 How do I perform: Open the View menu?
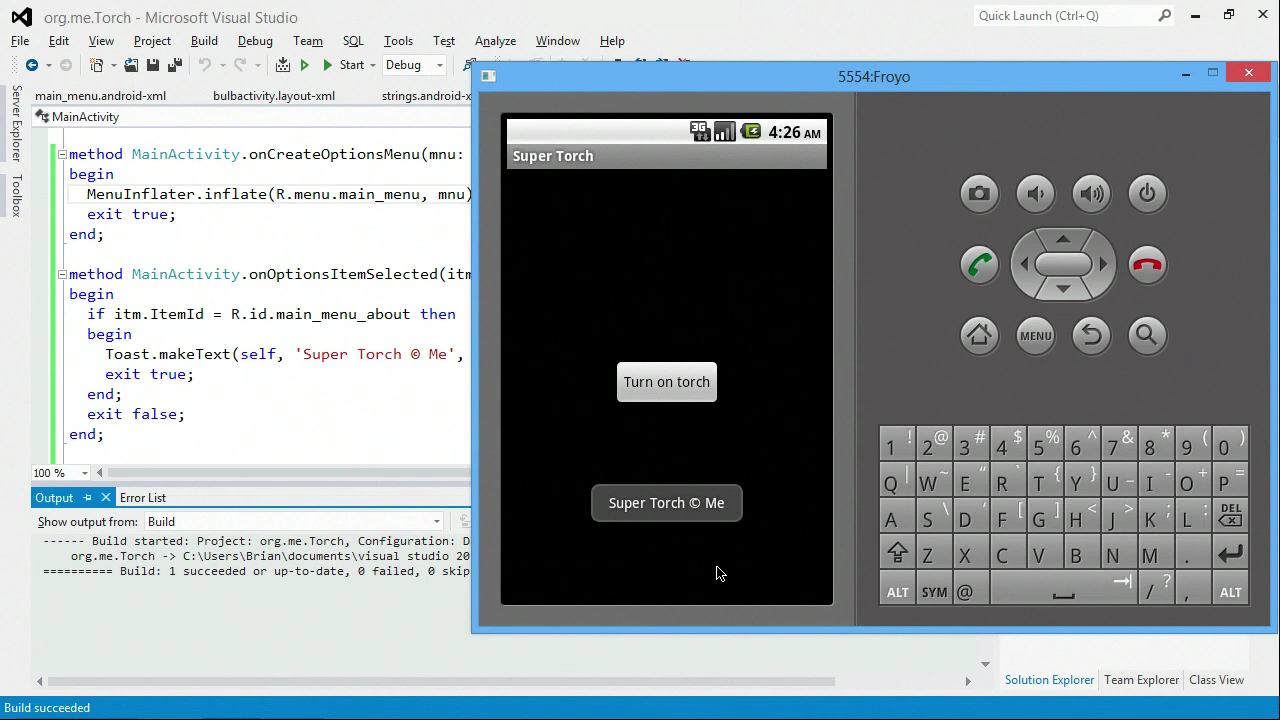(x=101, y=41)
